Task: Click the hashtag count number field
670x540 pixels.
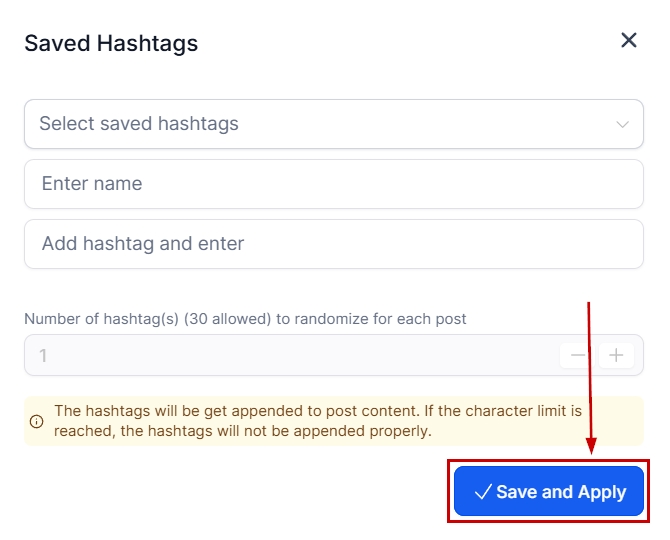Action: tap(290, 355)
